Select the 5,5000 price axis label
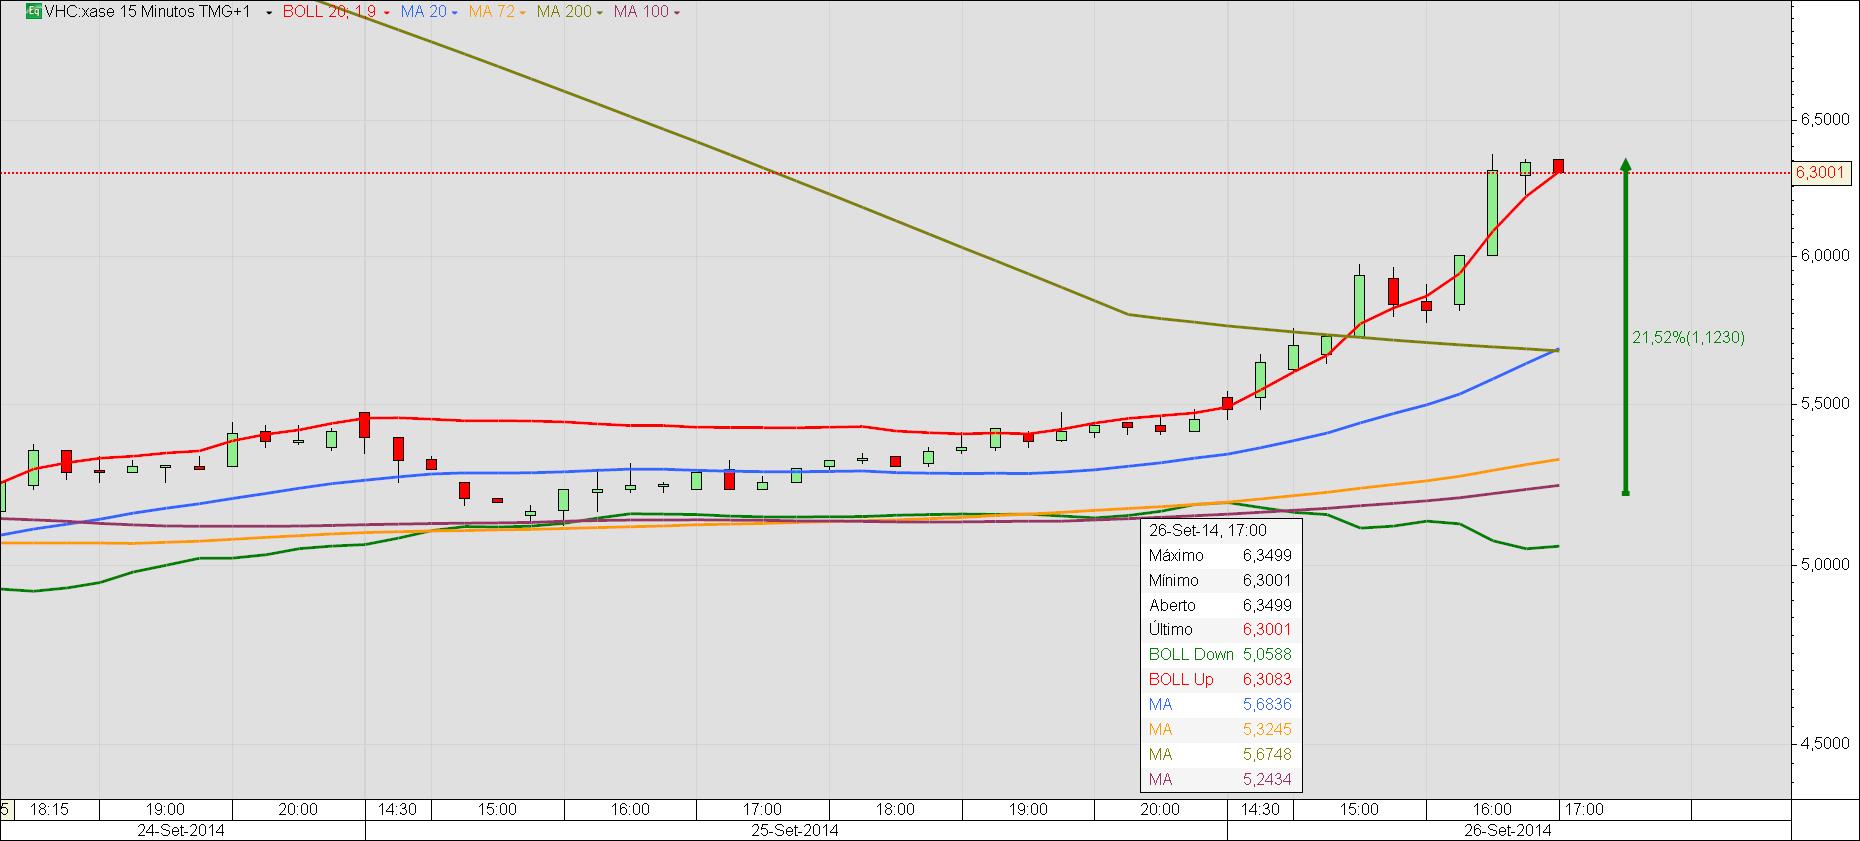 click(1824, 403)
